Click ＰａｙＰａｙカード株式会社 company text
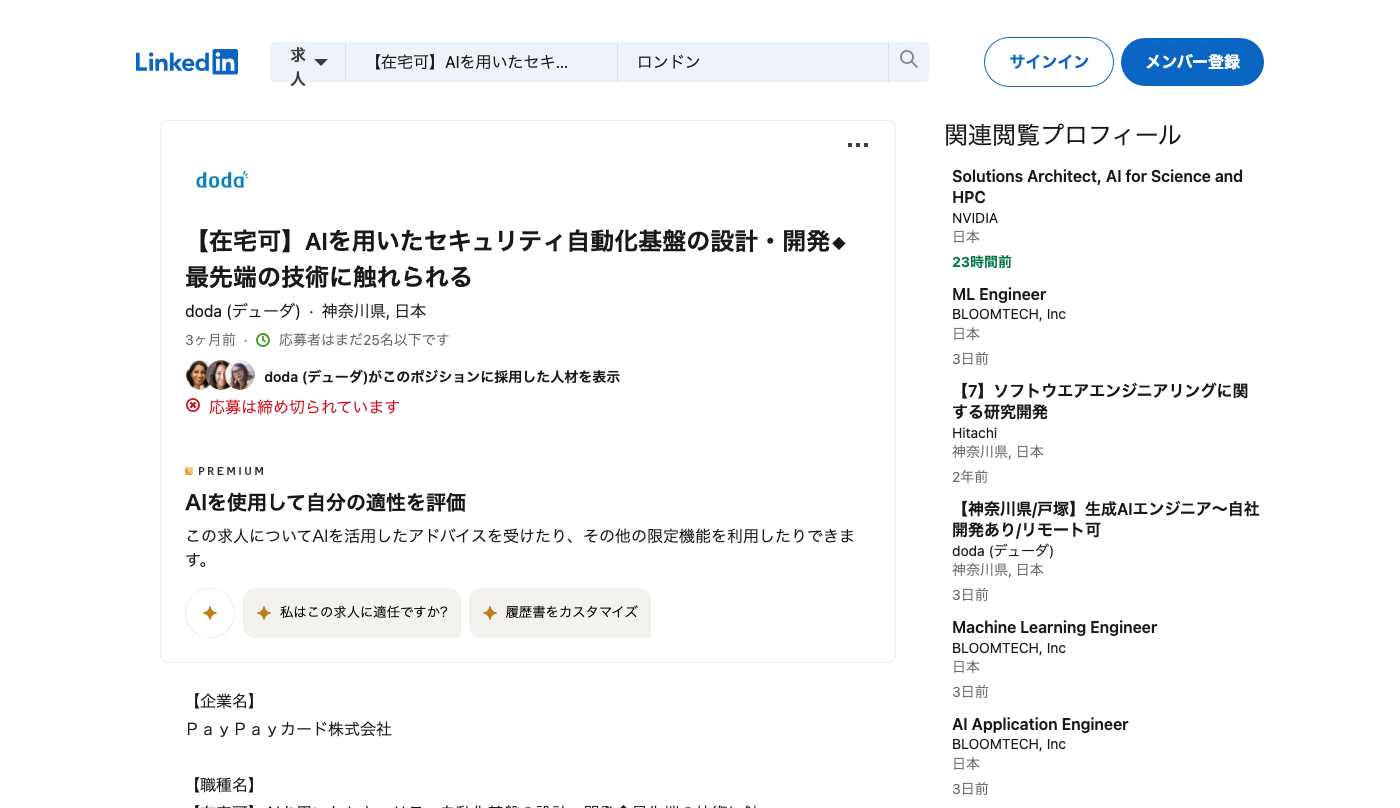The image size is (1400, 808). [x=289, y=729]
